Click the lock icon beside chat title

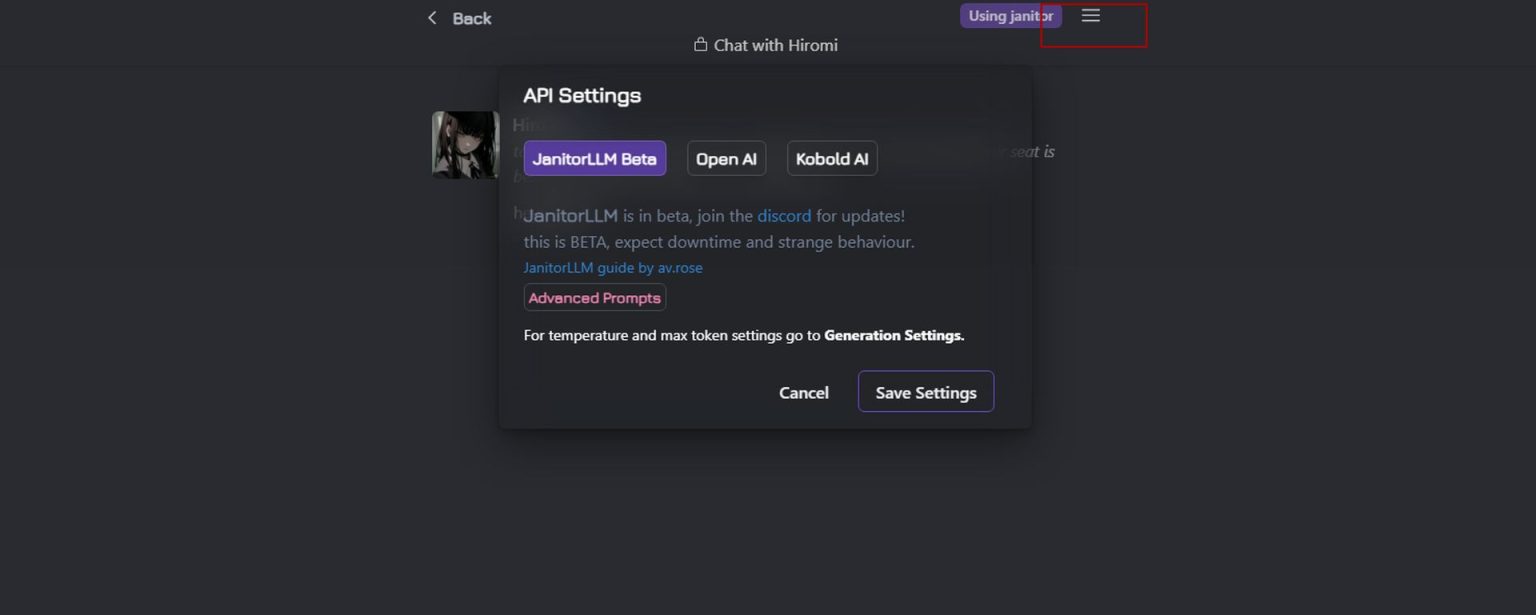coord(700,45)
